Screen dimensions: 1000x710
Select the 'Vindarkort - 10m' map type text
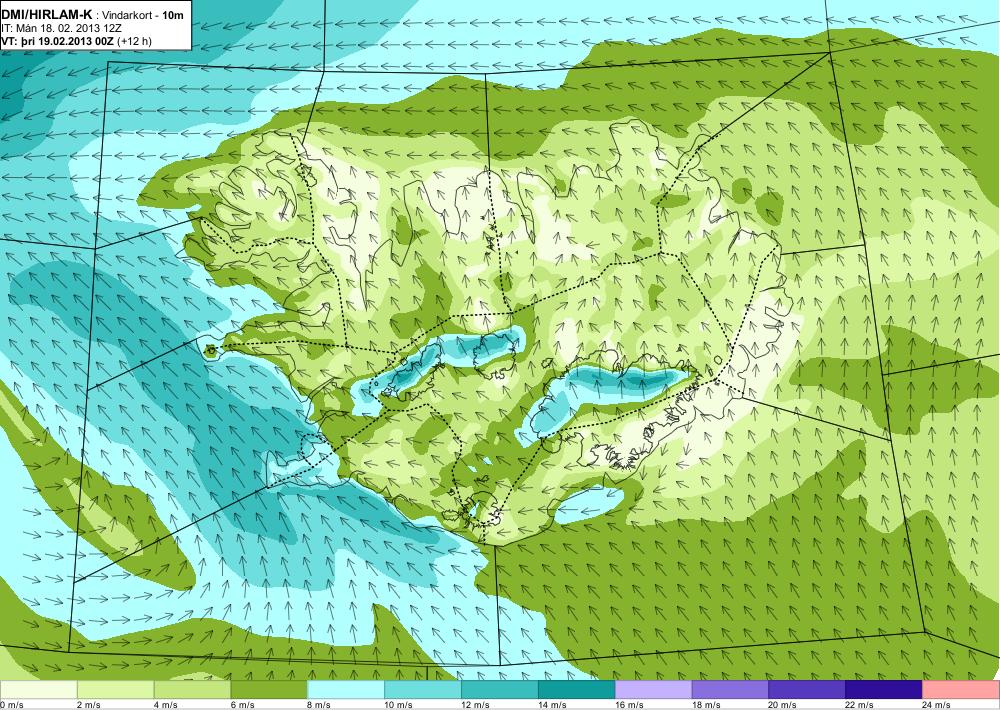click(143, 15)
